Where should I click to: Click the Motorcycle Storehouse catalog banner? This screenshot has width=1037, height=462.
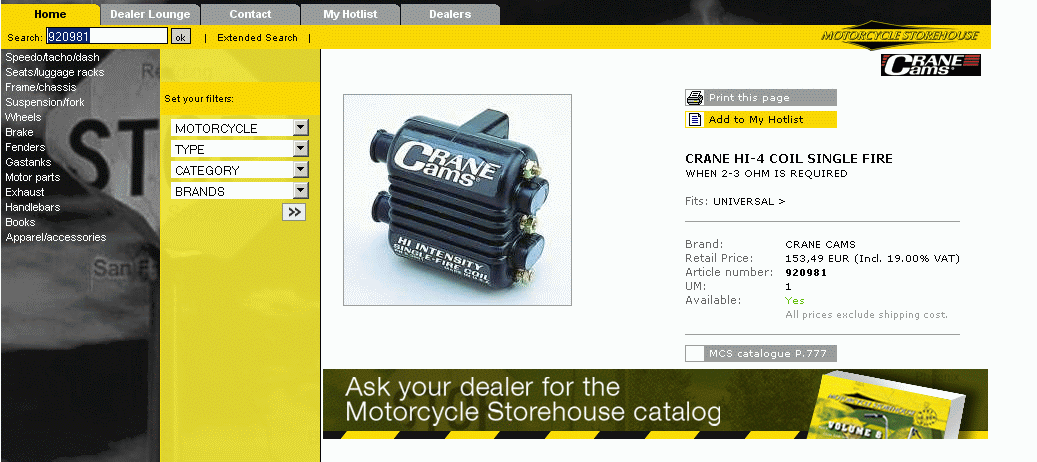[x=655, y=404]
